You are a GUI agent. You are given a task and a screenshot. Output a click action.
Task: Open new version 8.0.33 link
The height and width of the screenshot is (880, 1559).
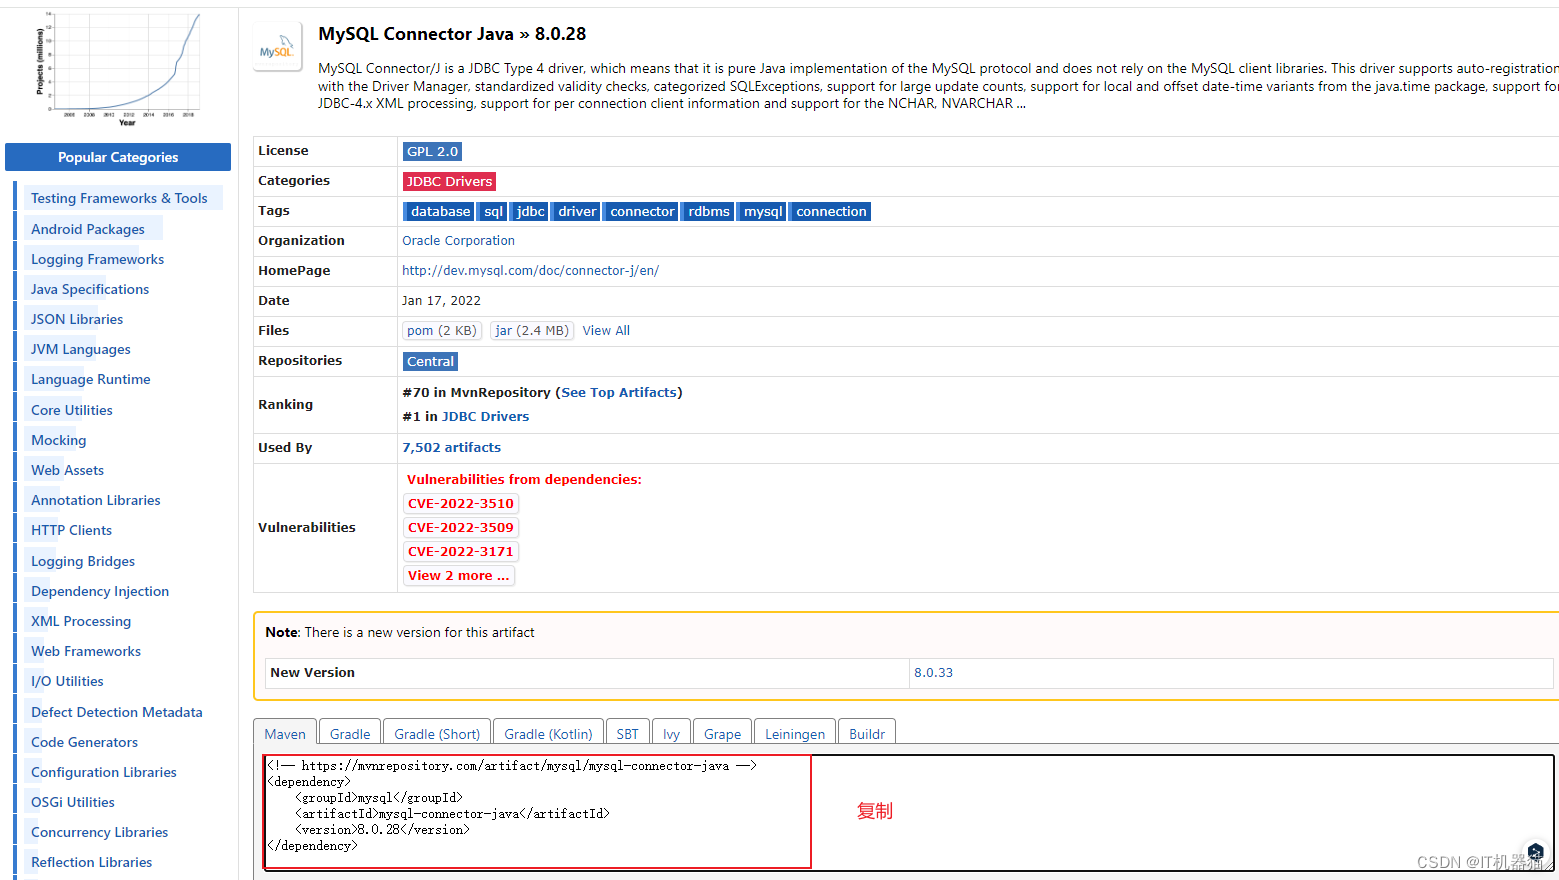[933, 673]
